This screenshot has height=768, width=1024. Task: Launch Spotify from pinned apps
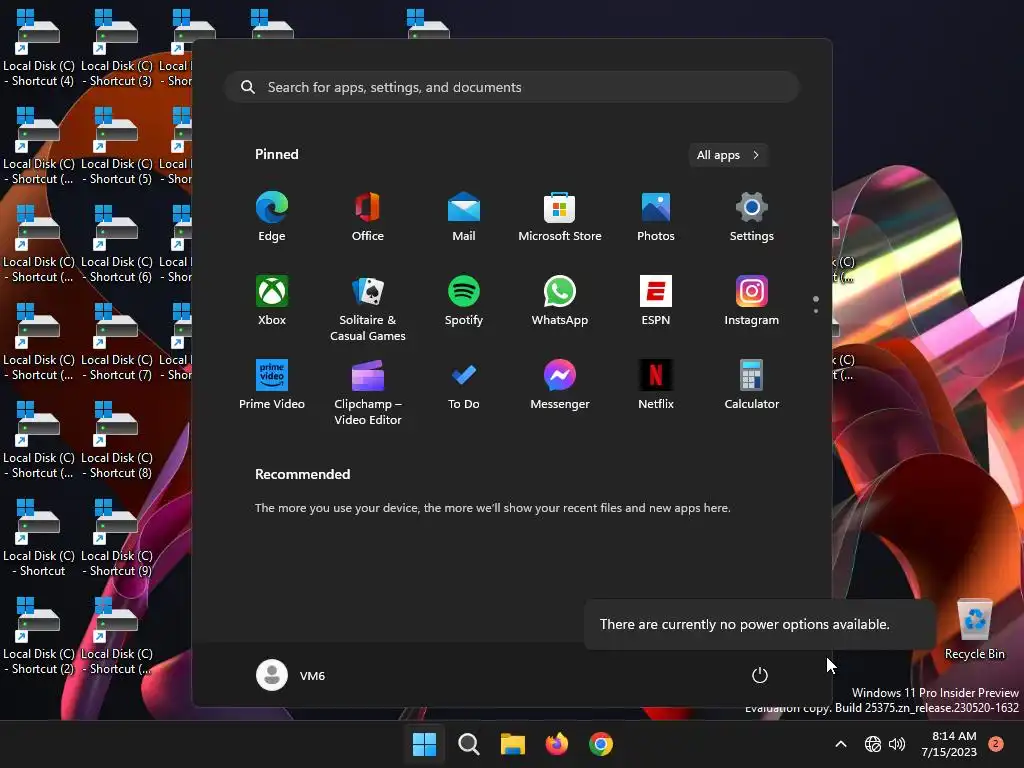(464, 301)
